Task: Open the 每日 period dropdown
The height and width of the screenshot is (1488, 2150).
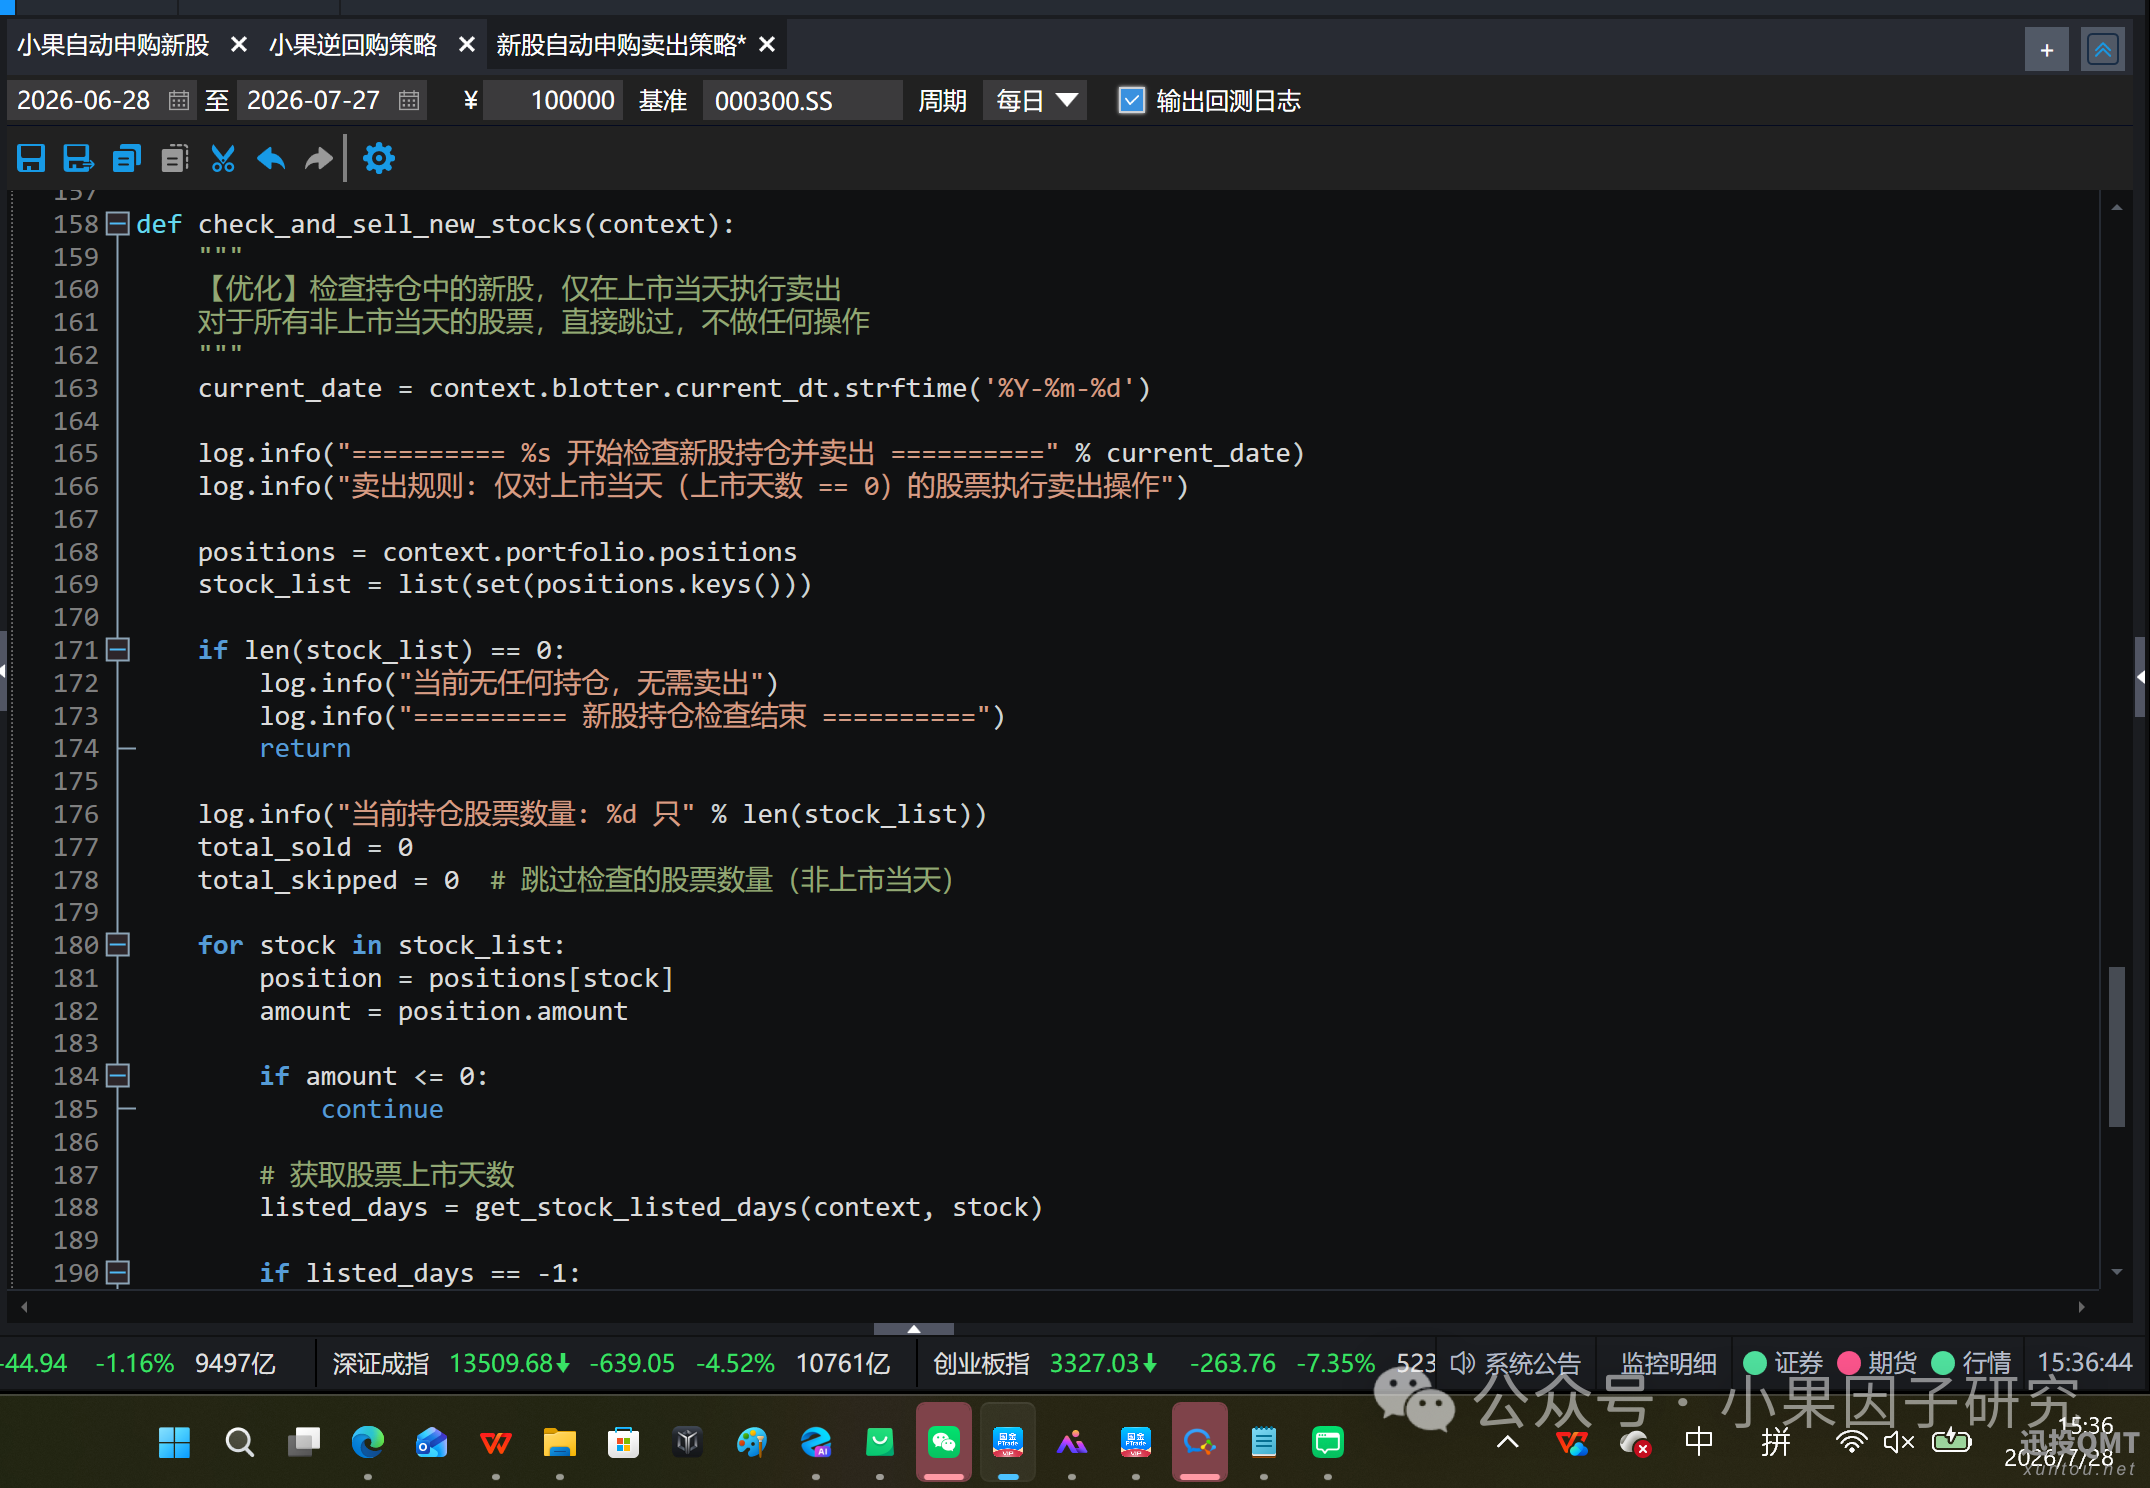Action: (x=1035, y=100)
